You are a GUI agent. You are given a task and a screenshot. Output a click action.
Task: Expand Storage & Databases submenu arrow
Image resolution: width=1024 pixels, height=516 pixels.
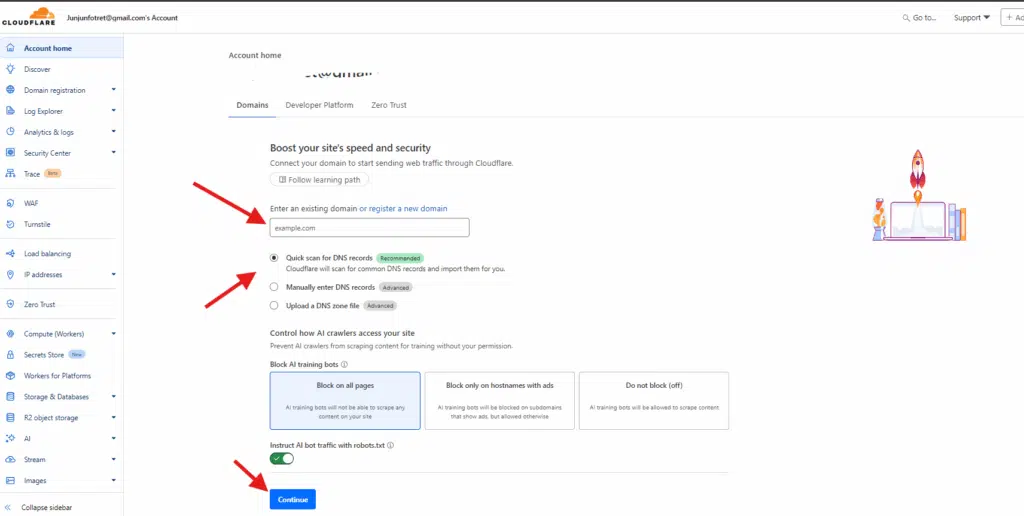pos(114,396)
